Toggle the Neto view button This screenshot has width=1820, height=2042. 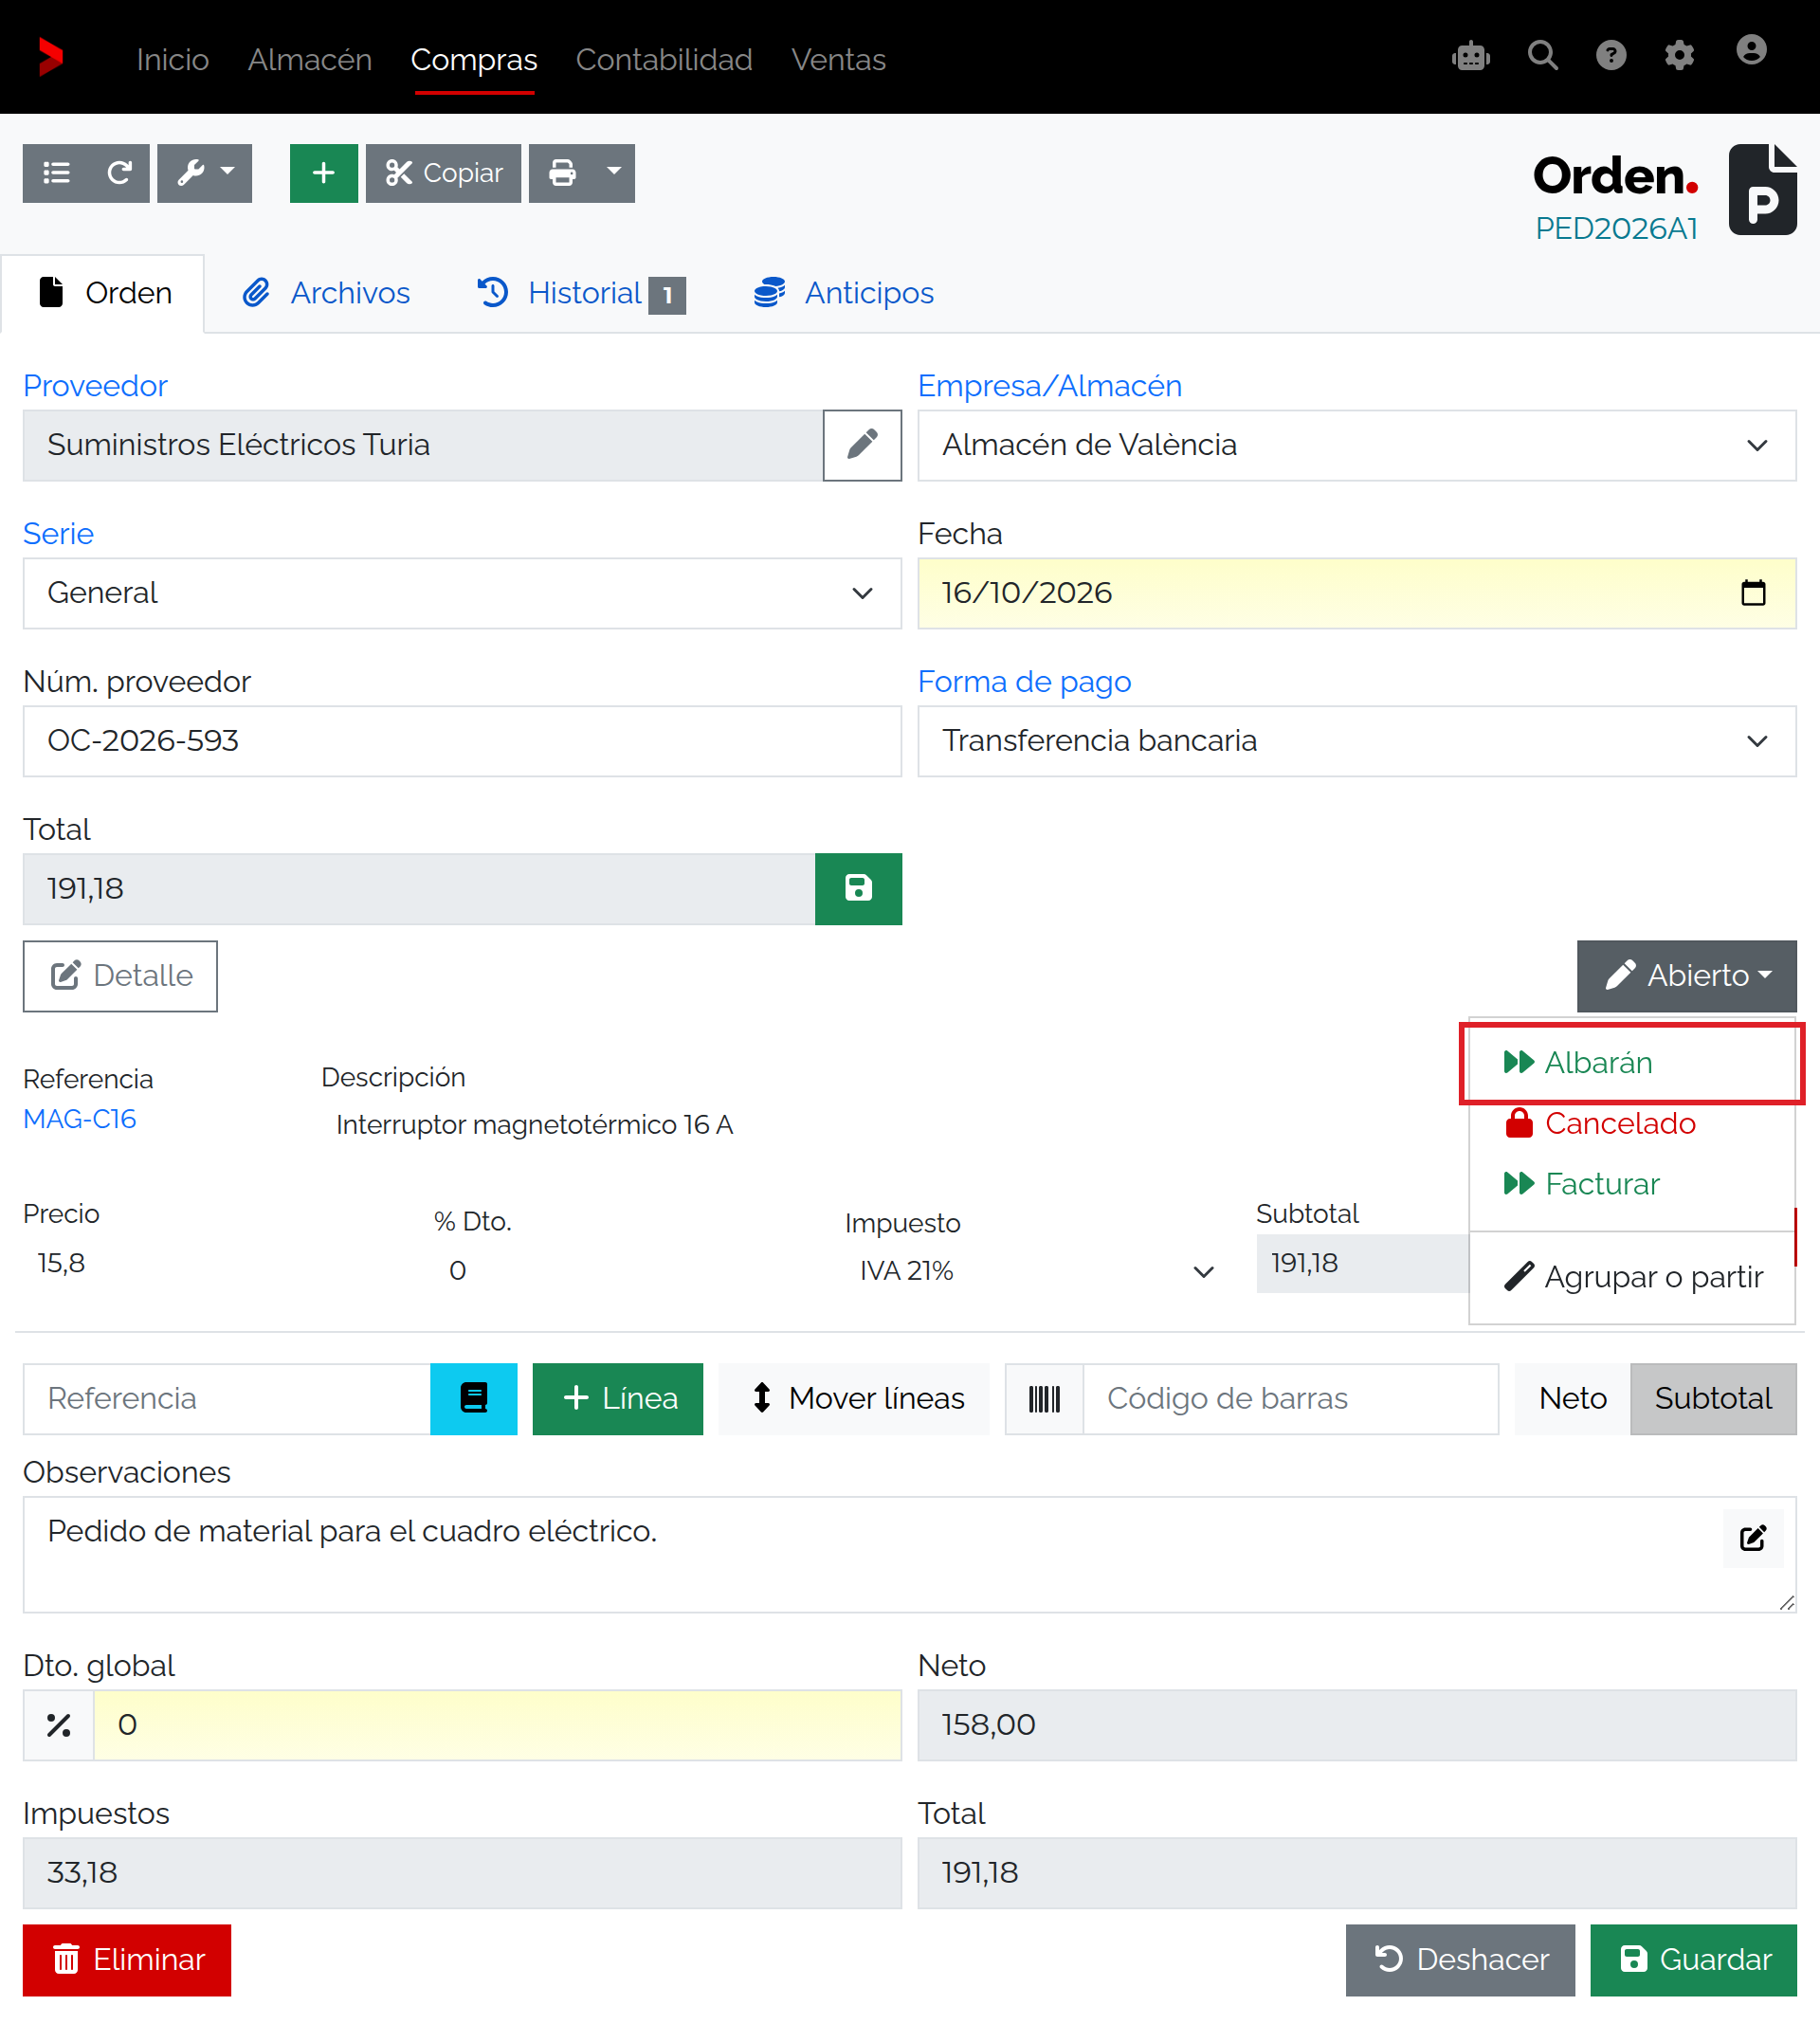[1572, 1399]
